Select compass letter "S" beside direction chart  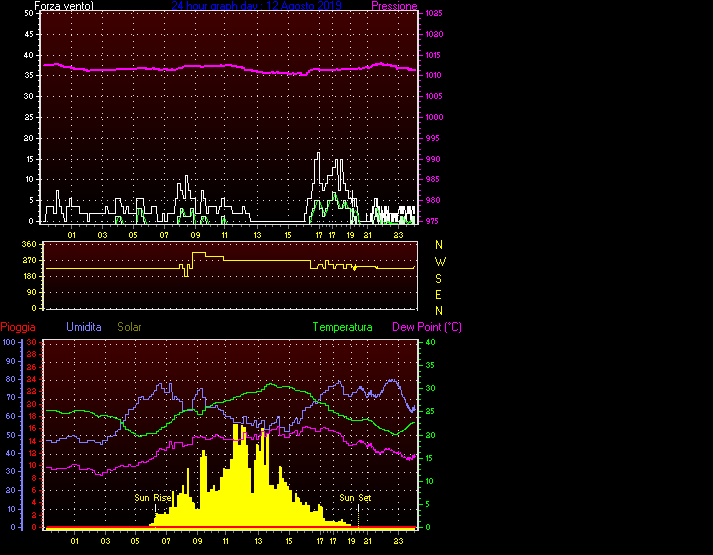pos(438,279)
